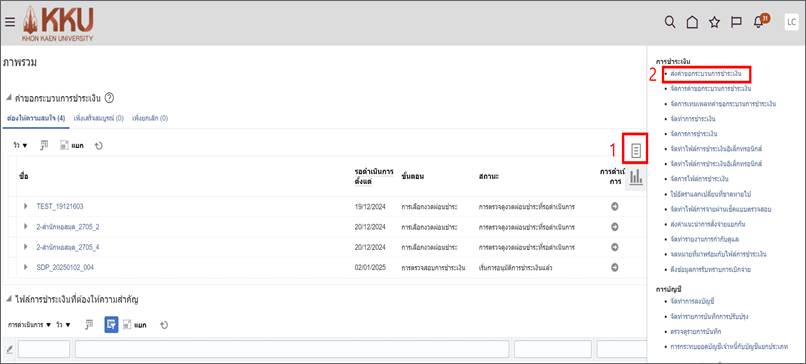
Task: Click the help icon beside คำขอกระบวนการชำระเงิน
Action: pyautogui.click(x=109, y=98)
